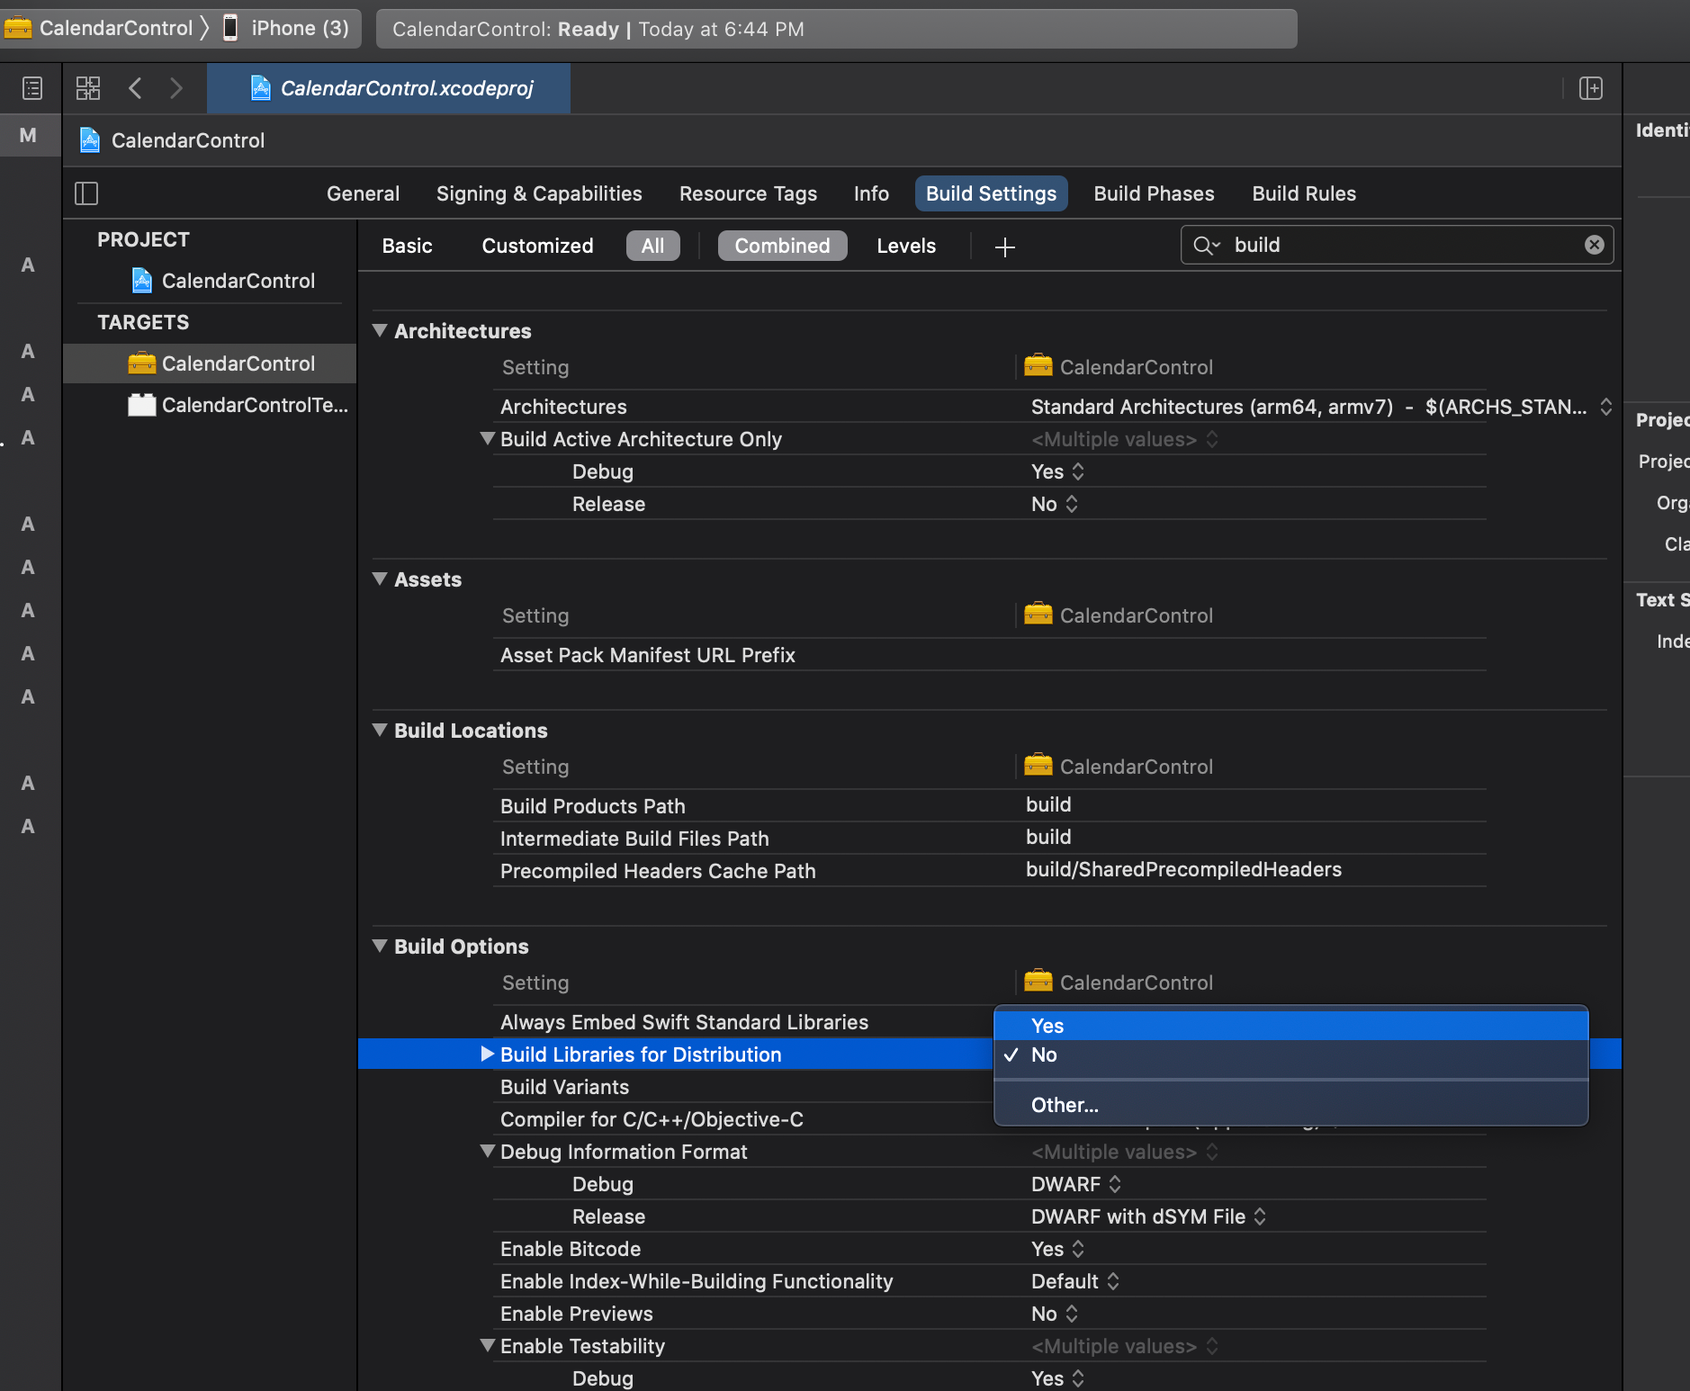Click the M status marker in navigator
1690x1391 pixels.
pyautogui.click(x=28, y=135)
